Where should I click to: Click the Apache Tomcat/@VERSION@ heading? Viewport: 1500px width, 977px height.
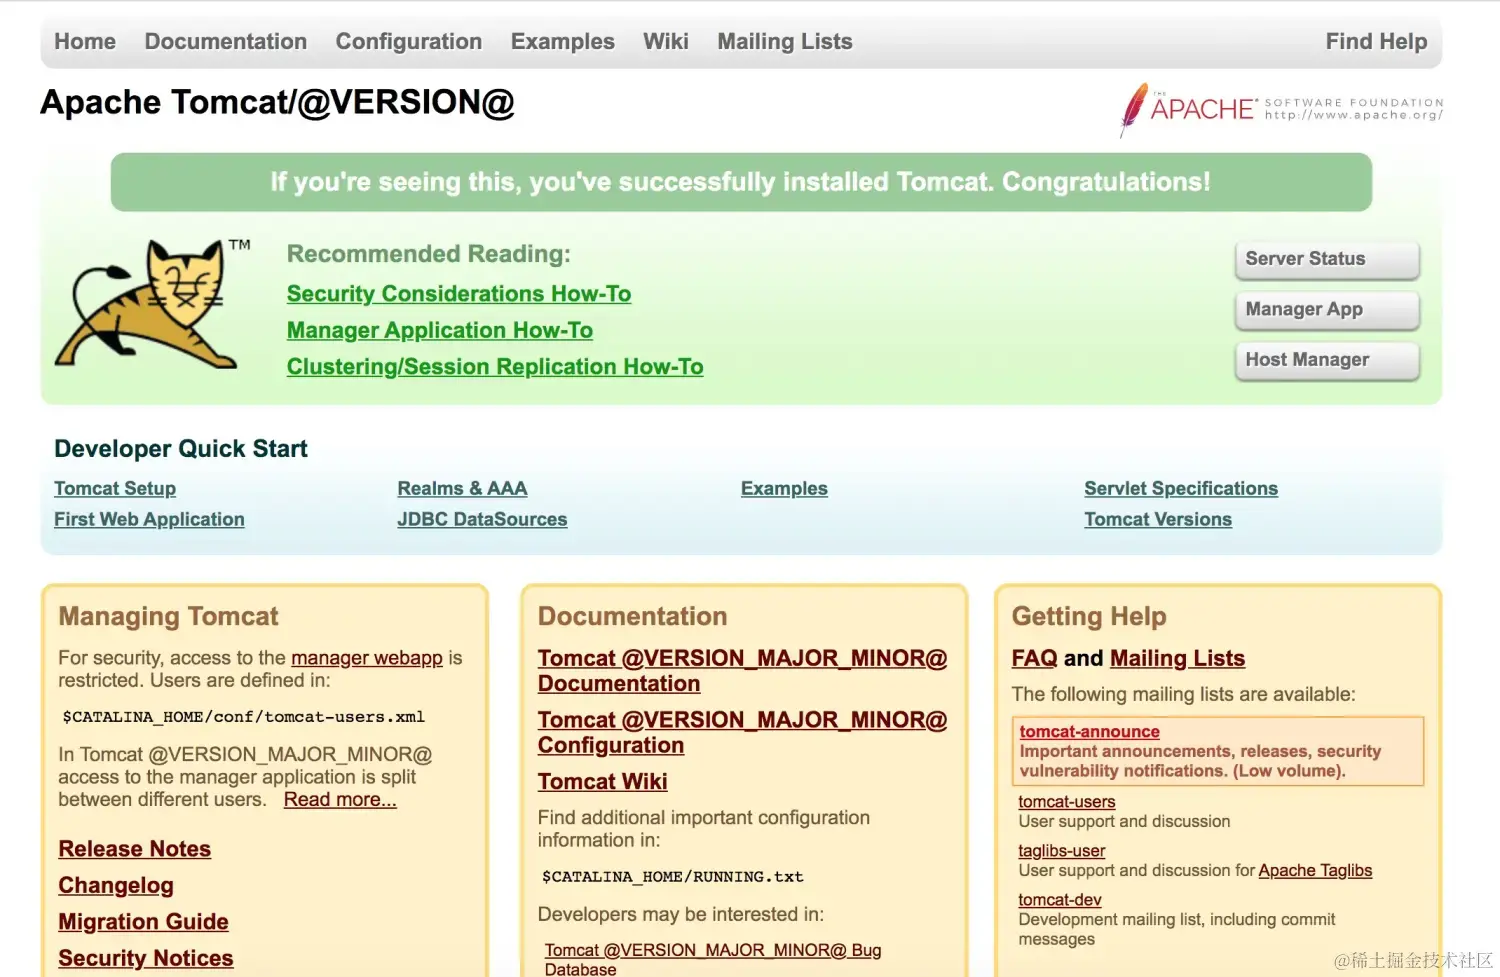[277, 103]
